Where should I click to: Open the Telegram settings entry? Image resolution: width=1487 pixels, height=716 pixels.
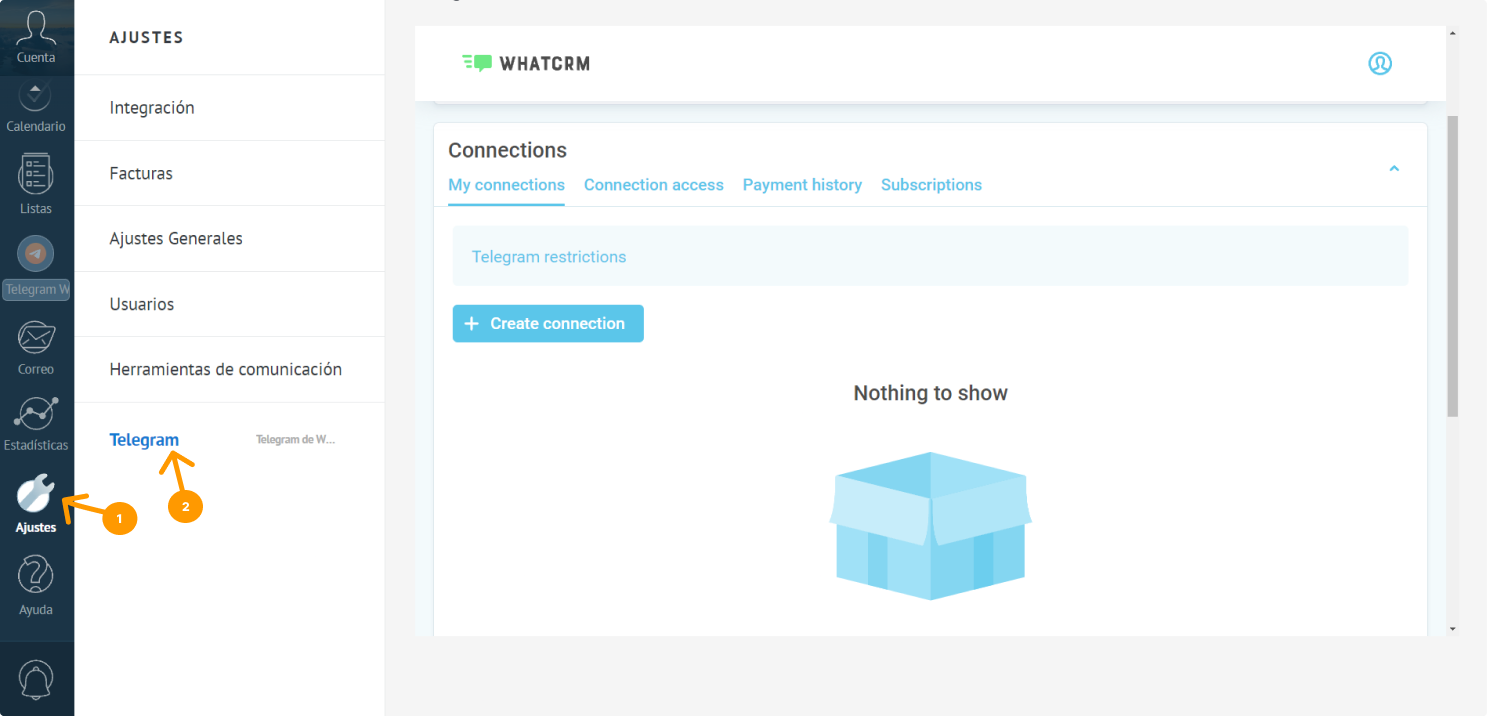[x=145, y=440]
